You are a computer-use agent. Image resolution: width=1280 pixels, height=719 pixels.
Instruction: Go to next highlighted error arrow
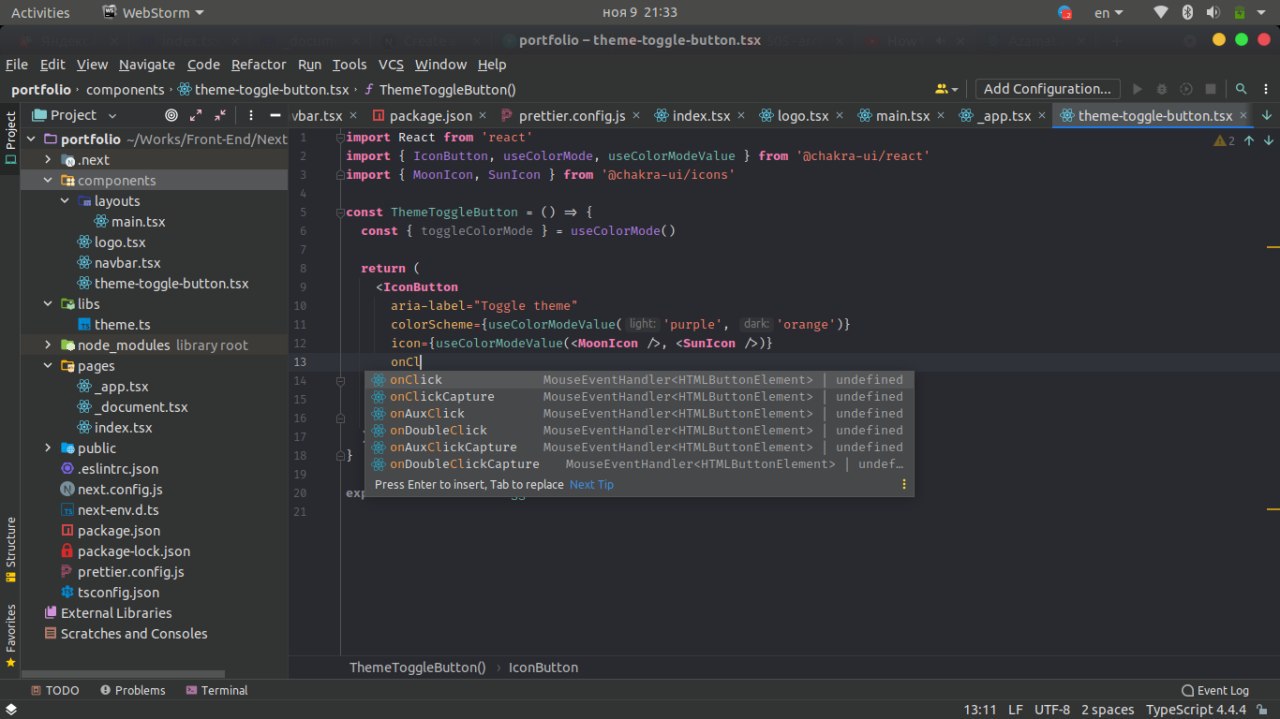coord(1268,141)
